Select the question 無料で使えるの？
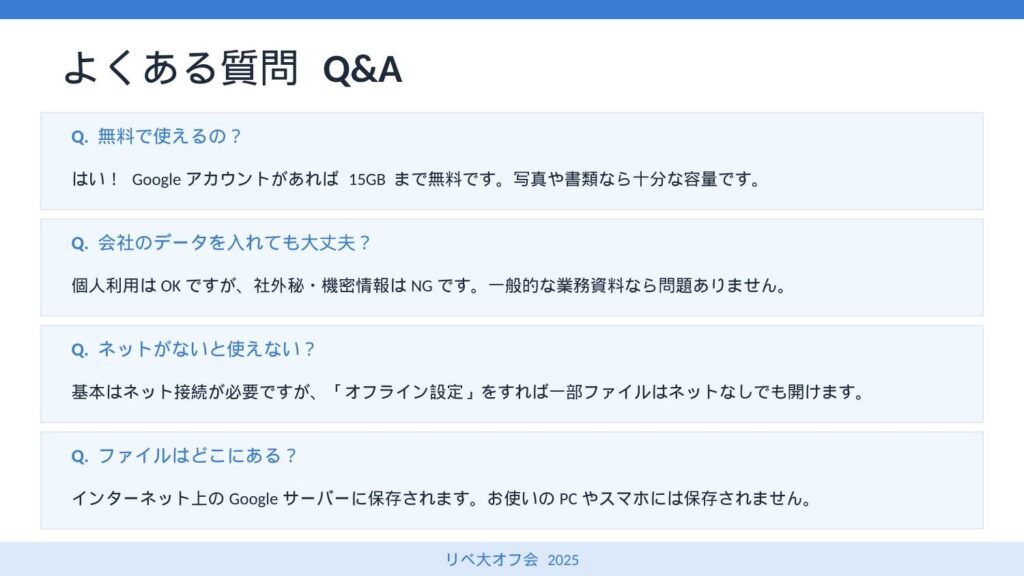The image size is (1024, 576). point(170,136)
